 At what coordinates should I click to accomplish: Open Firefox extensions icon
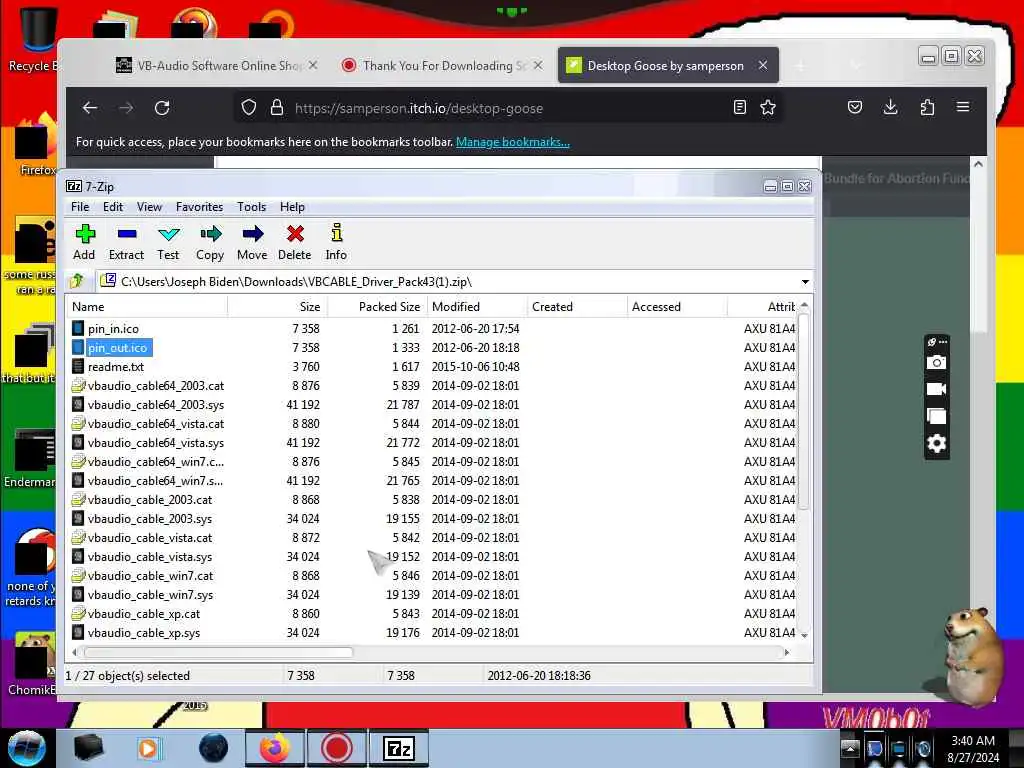[x=927, y=108]
